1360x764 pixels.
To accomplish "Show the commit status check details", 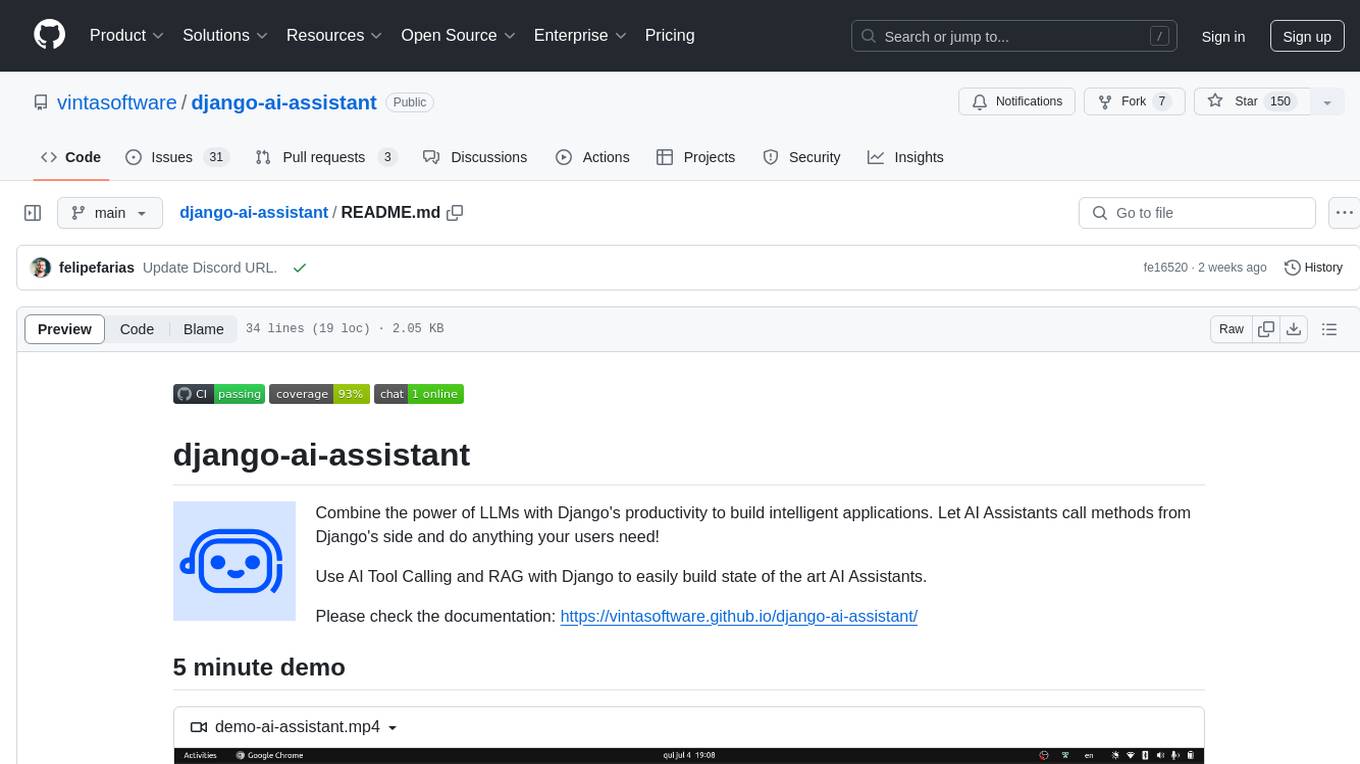I will click(299, 268).
